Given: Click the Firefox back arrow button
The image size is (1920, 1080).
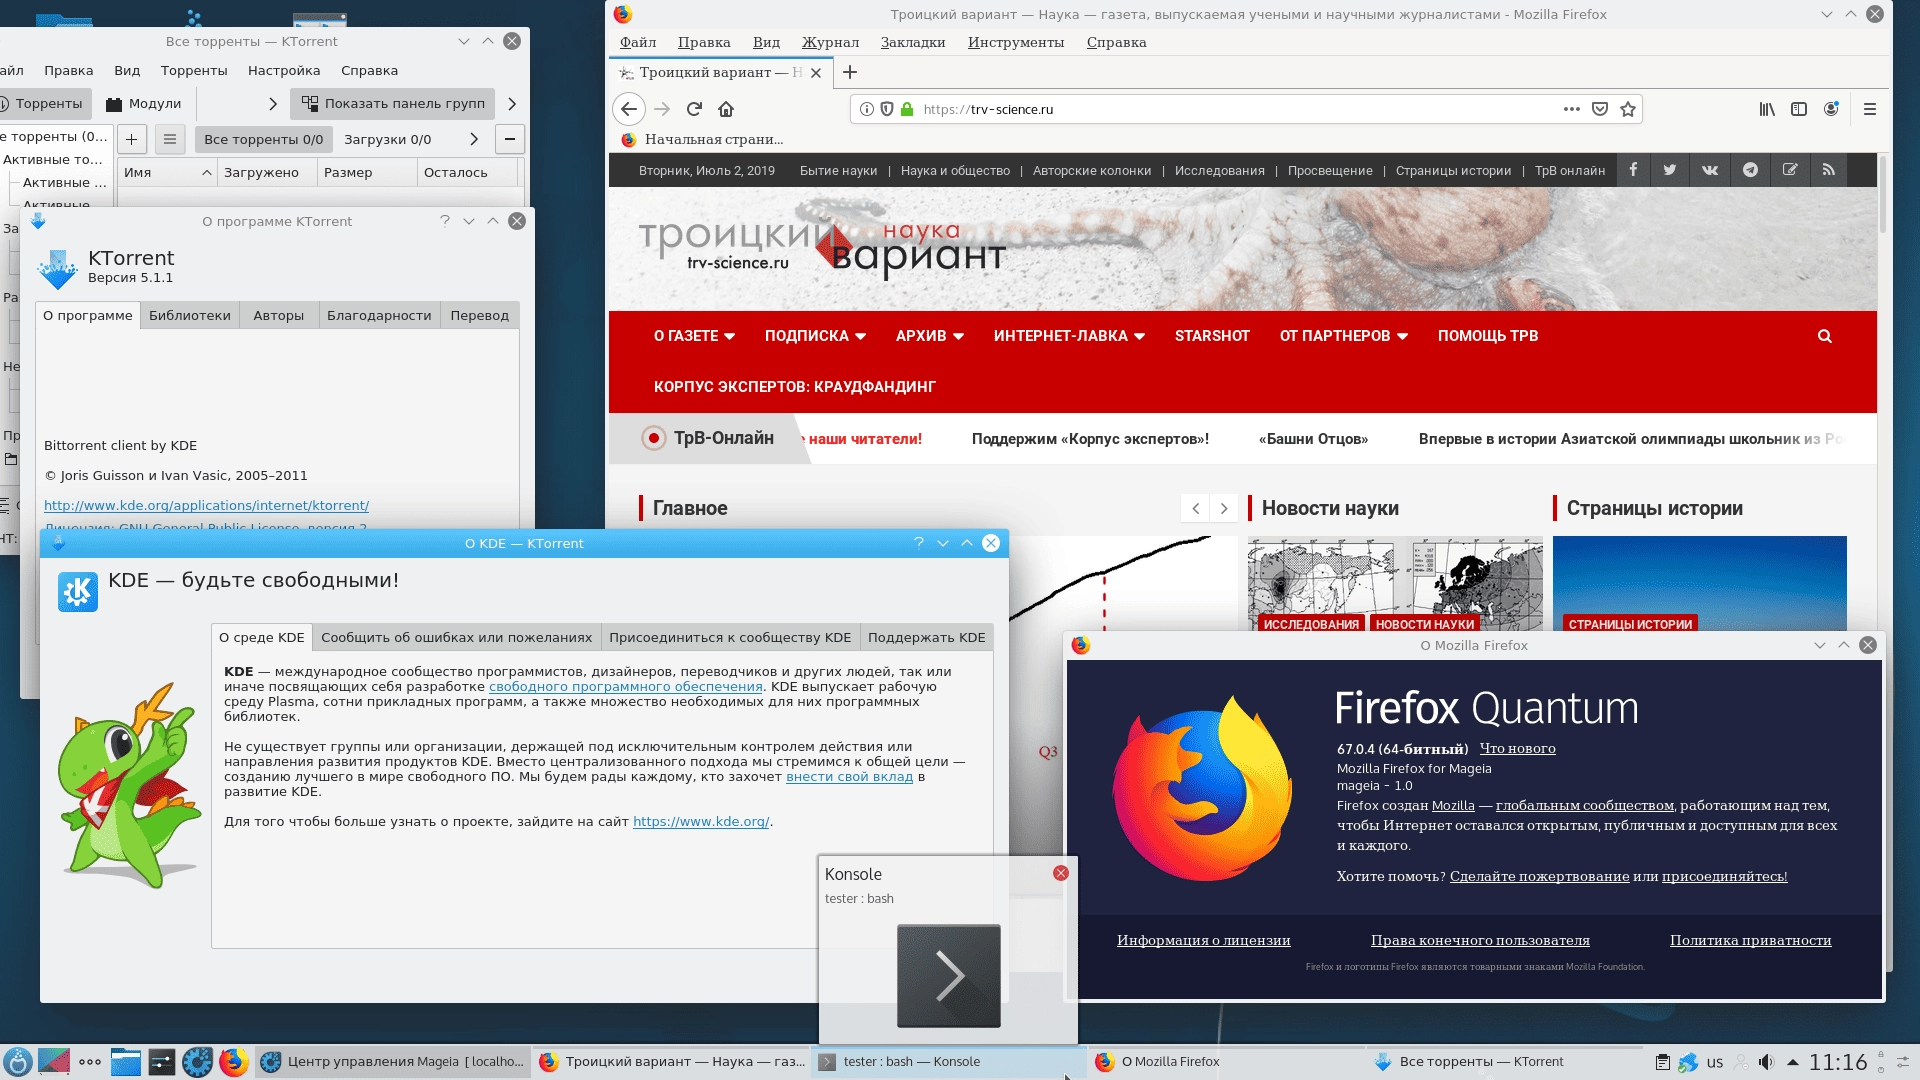Looking at the screenshot, I should (628, 109).
